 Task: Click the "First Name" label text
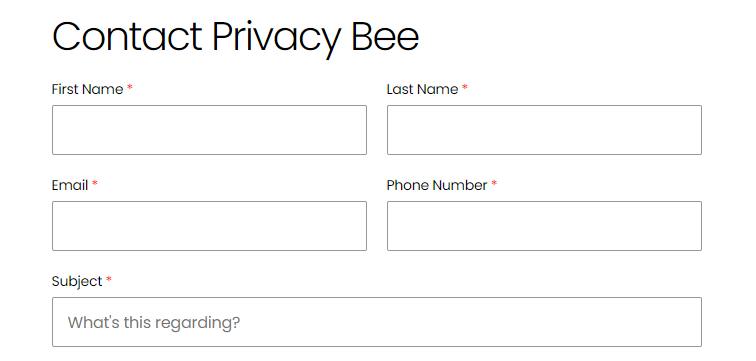point(87,89)
